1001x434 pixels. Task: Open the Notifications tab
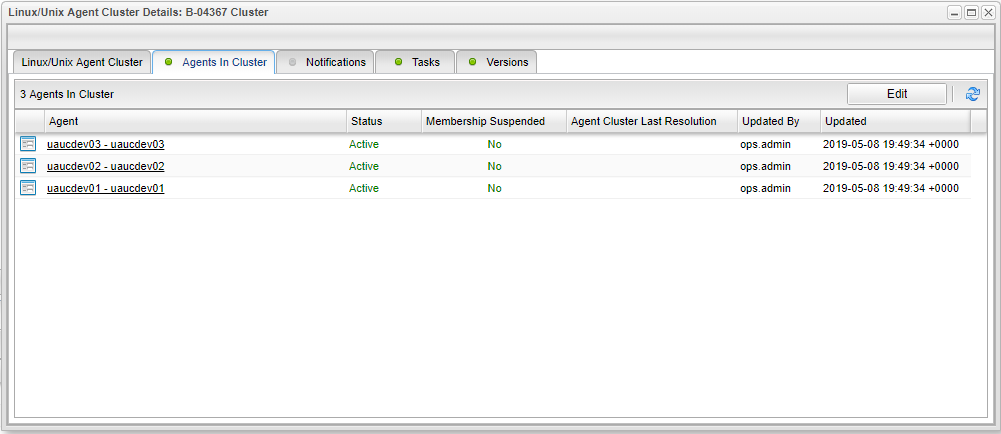(x=326, y=62)
